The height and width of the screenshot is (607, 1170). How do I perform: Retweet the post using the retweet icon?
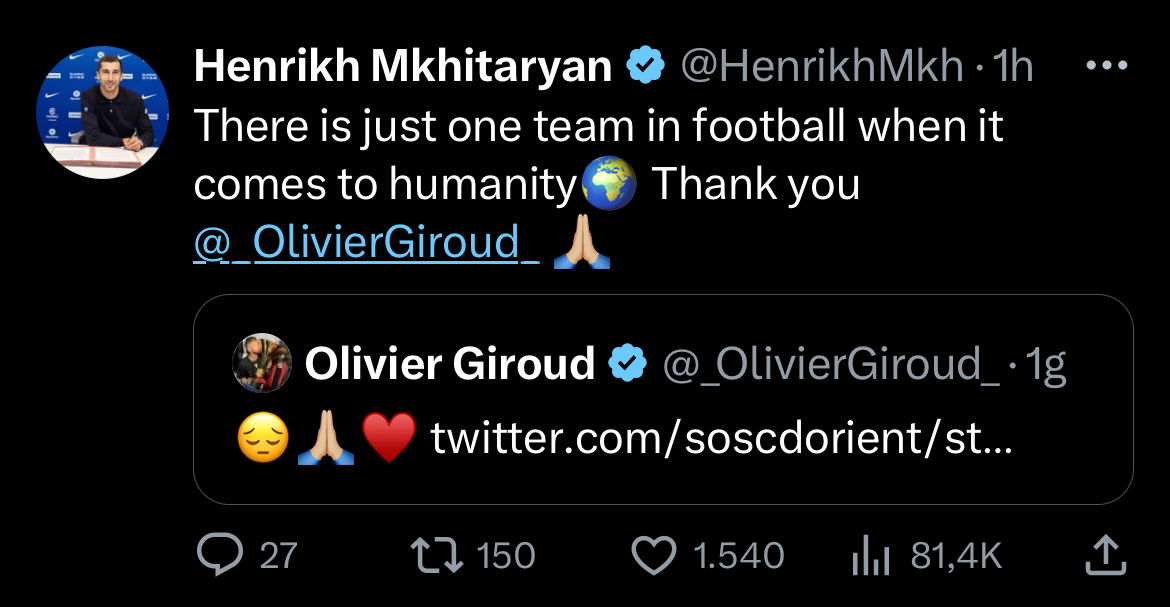pyautogui.click(x=437, y=555)
